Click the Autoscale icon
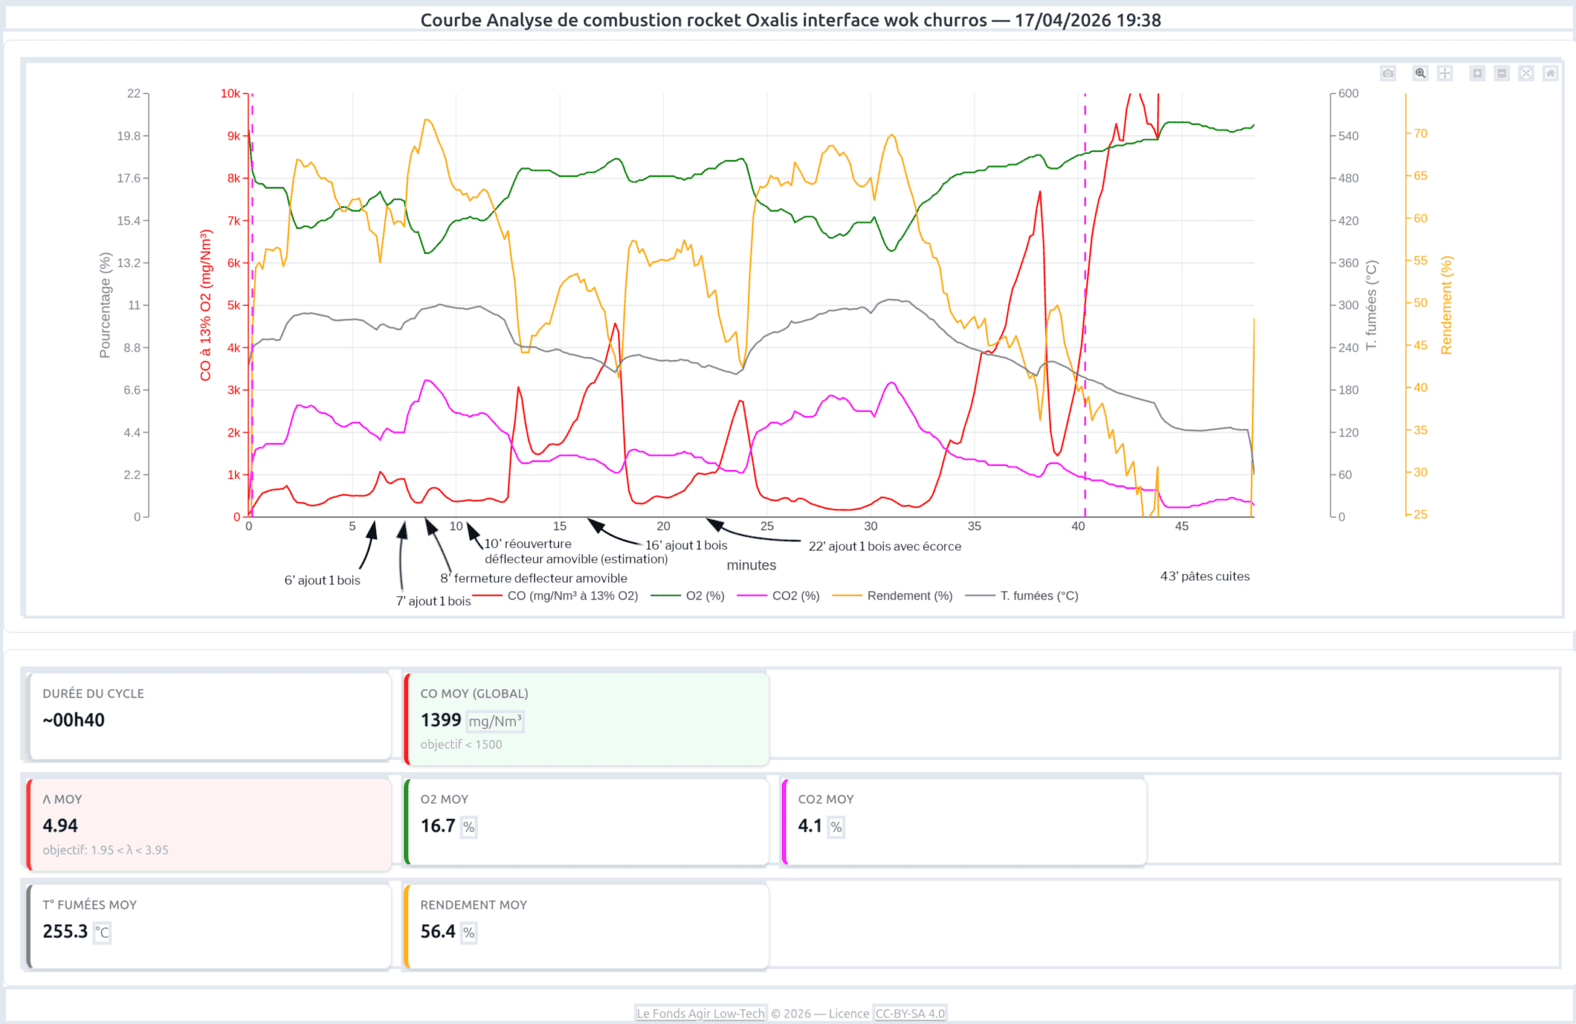 tap(1526, 73)
